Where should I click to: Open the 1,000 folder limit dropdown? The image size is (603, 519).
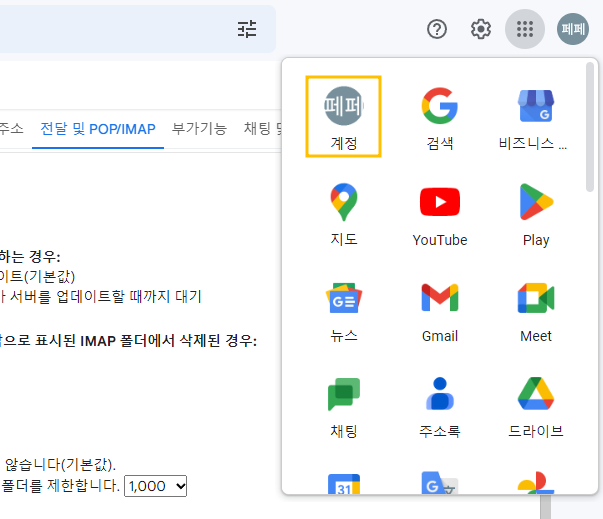[x=155, y=486]
